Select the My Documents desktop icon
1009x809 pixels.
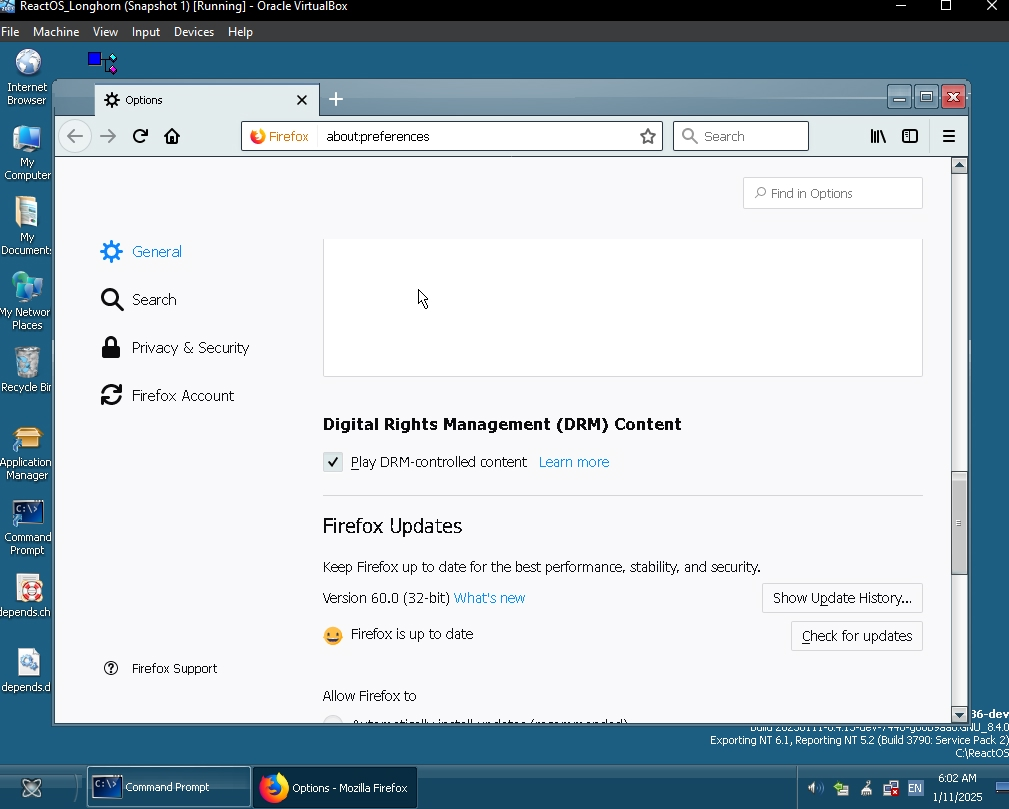click(x=26, y=227)
